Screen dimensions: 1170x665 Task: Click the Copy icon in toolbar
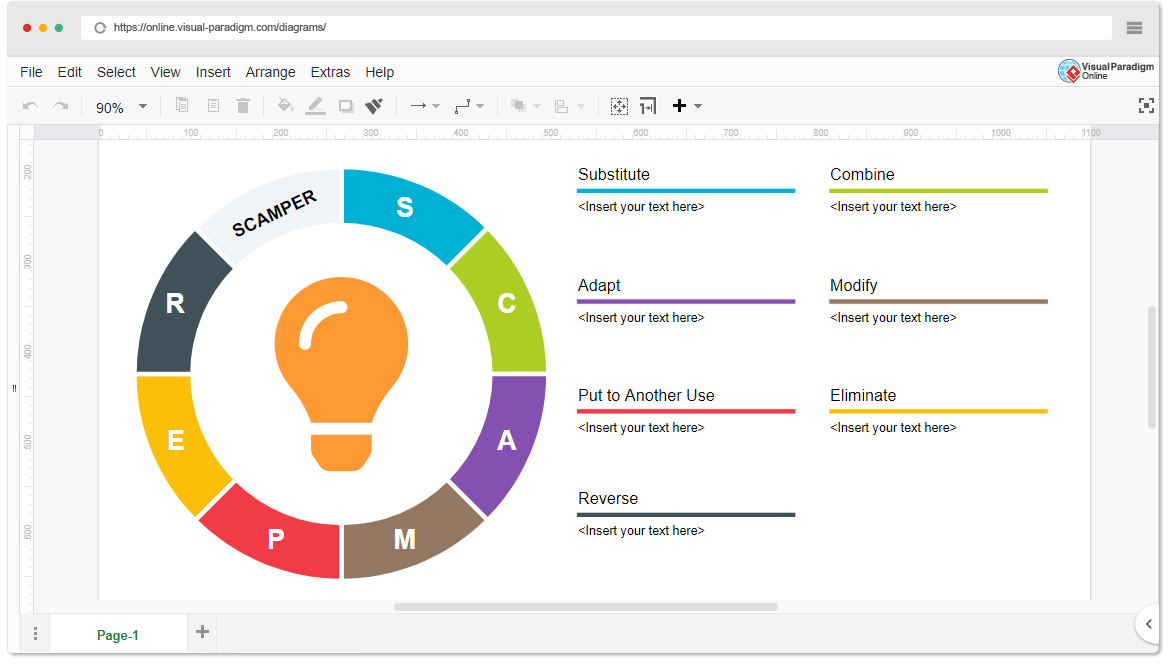182,105
